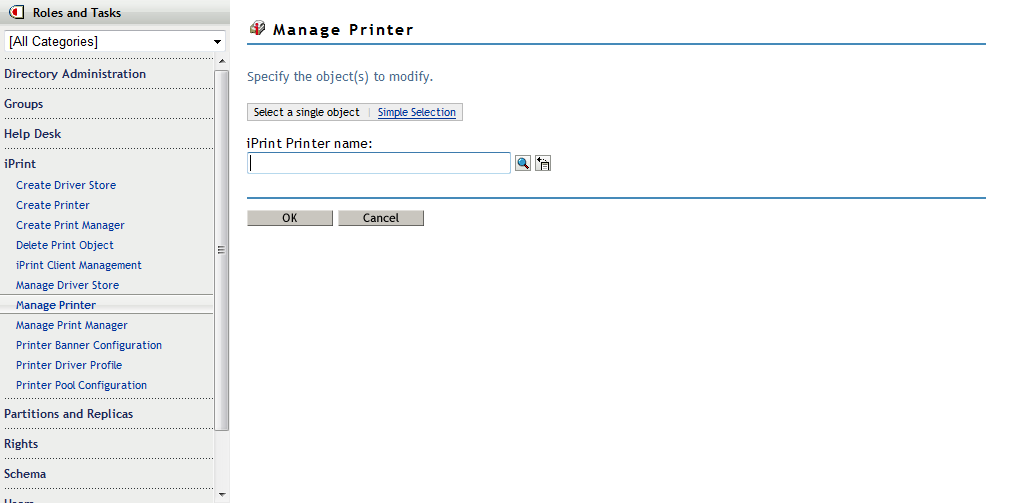The width and height of the screenshot is (1020, 503).
Task: Expand the Schema role
Action: point(25,474)
